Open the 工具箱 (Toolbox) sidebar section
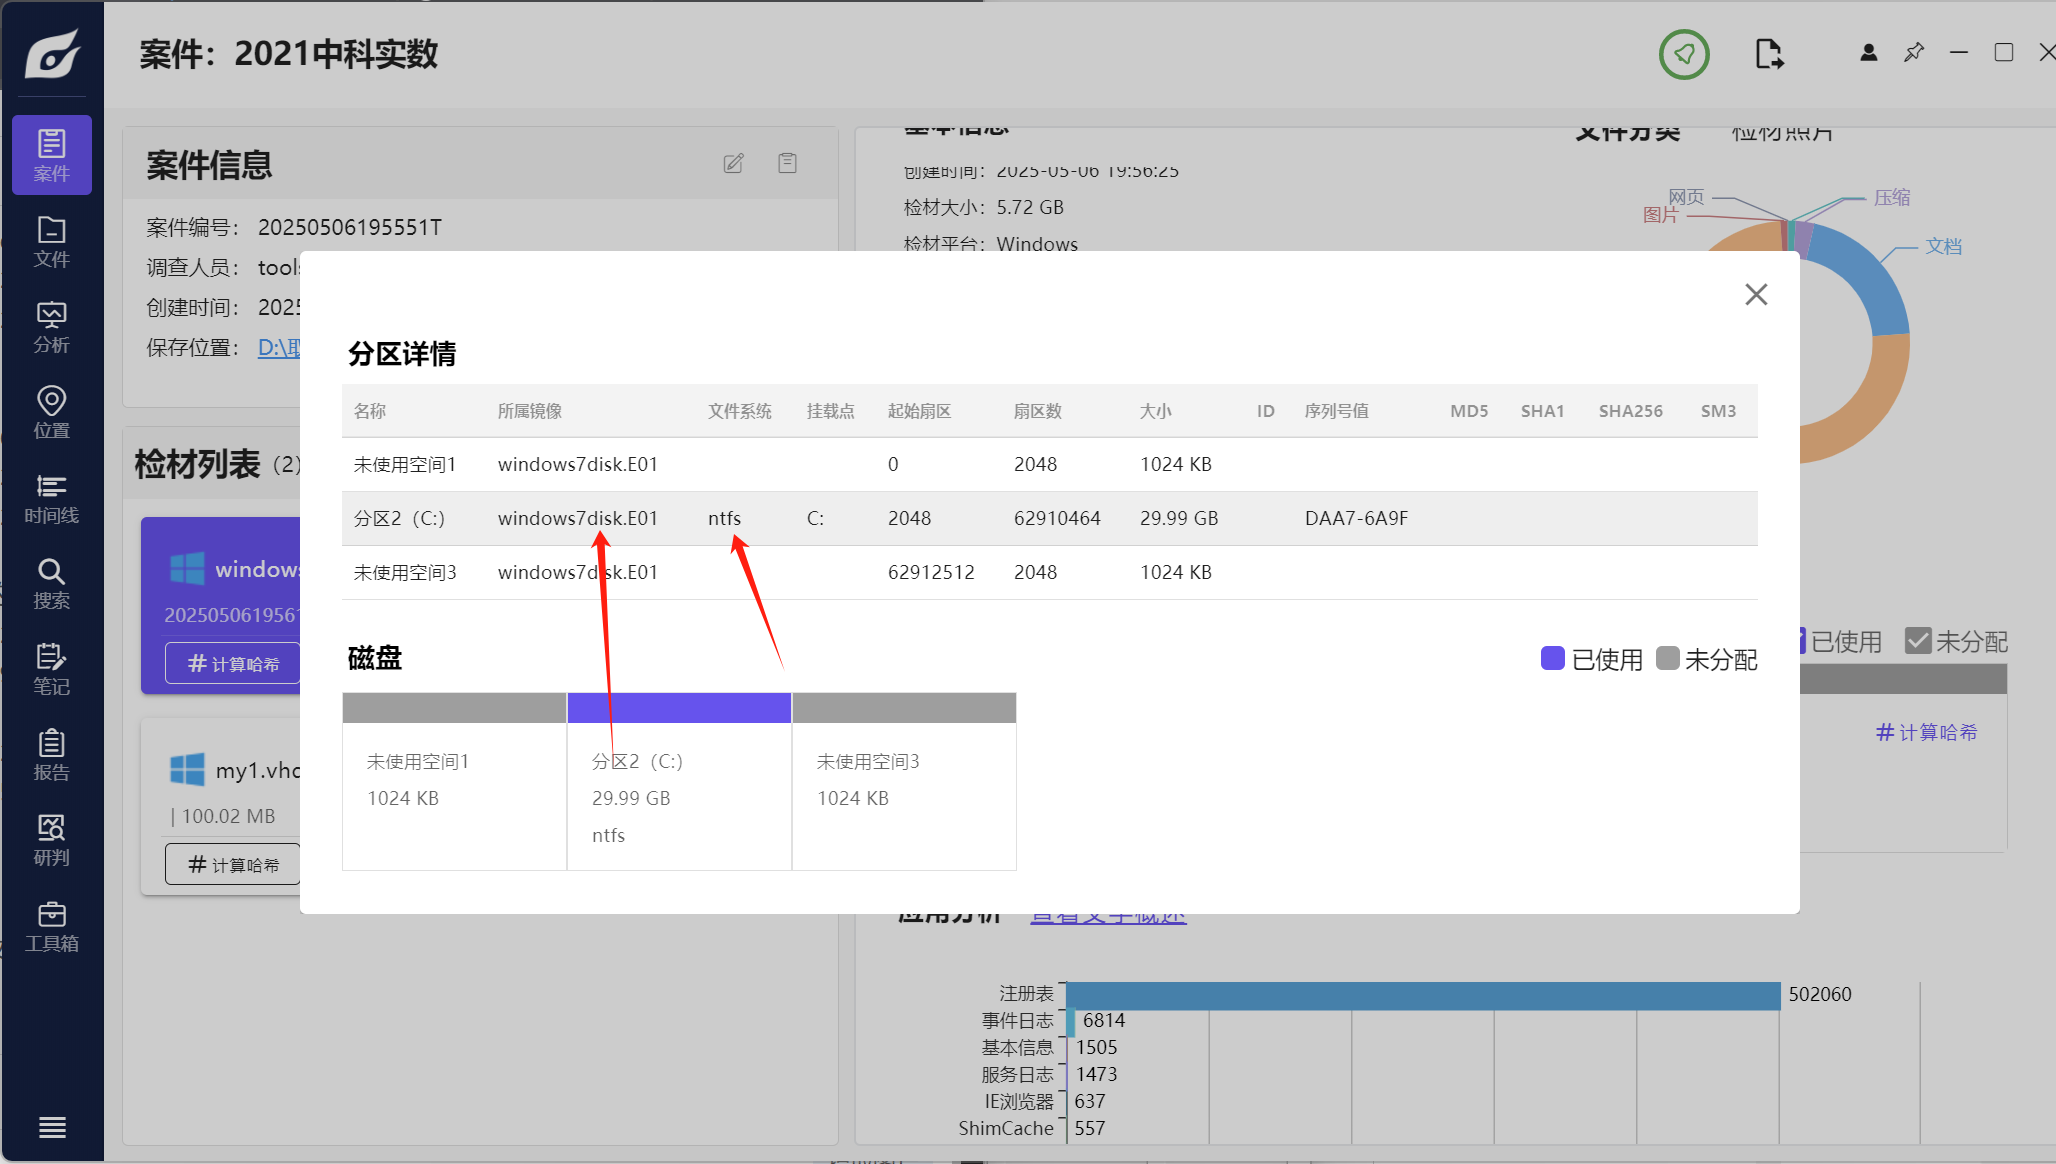 click(x=51, y=927)
